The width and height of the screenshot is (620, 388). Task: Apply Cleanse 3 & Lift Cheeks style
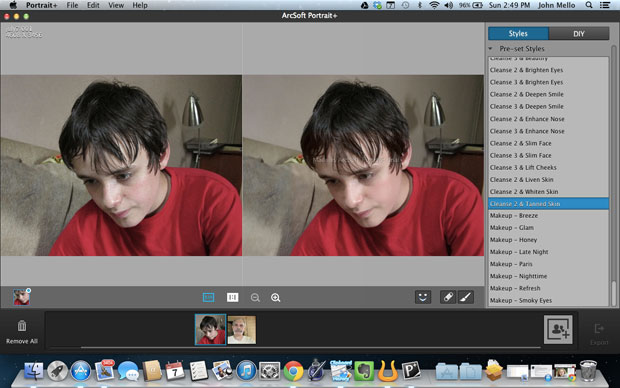(548, 167)
